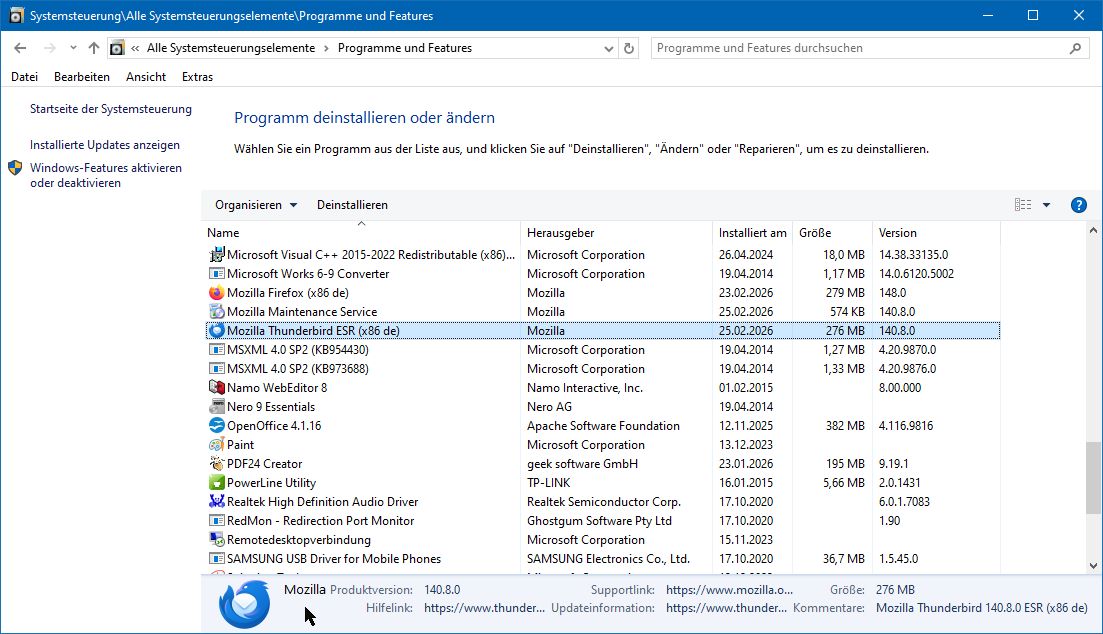
Task: Go up one level with up arrow
Action: pyautogui.click(x=94, y=48)
